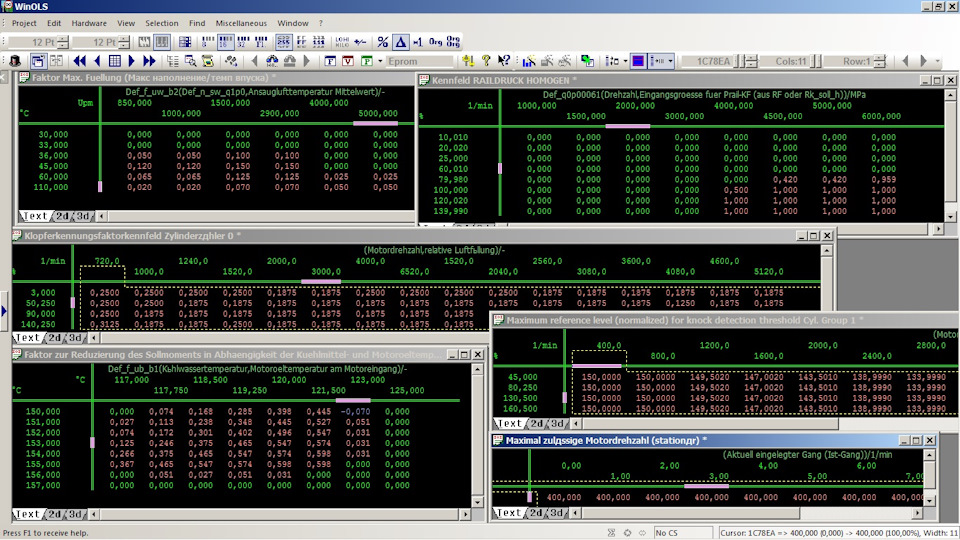Click the Org original values icon

[x=435, y=42]
